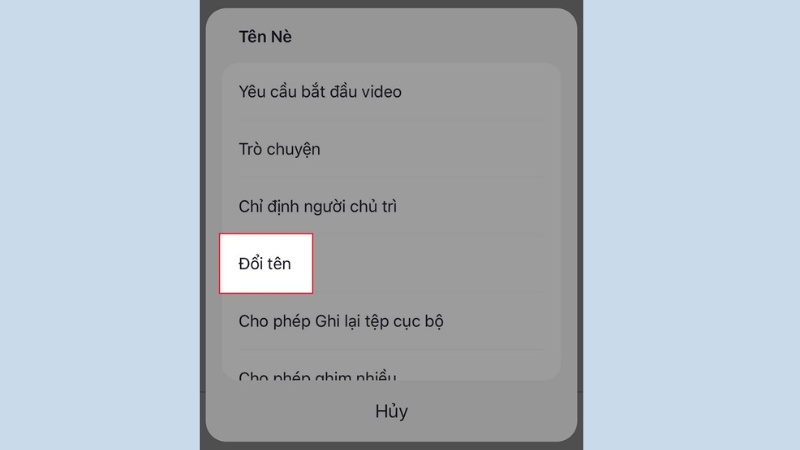Screen dimensions: 800x450
Task: Click the light blue background right of the phone
Action: coord(691,225)
